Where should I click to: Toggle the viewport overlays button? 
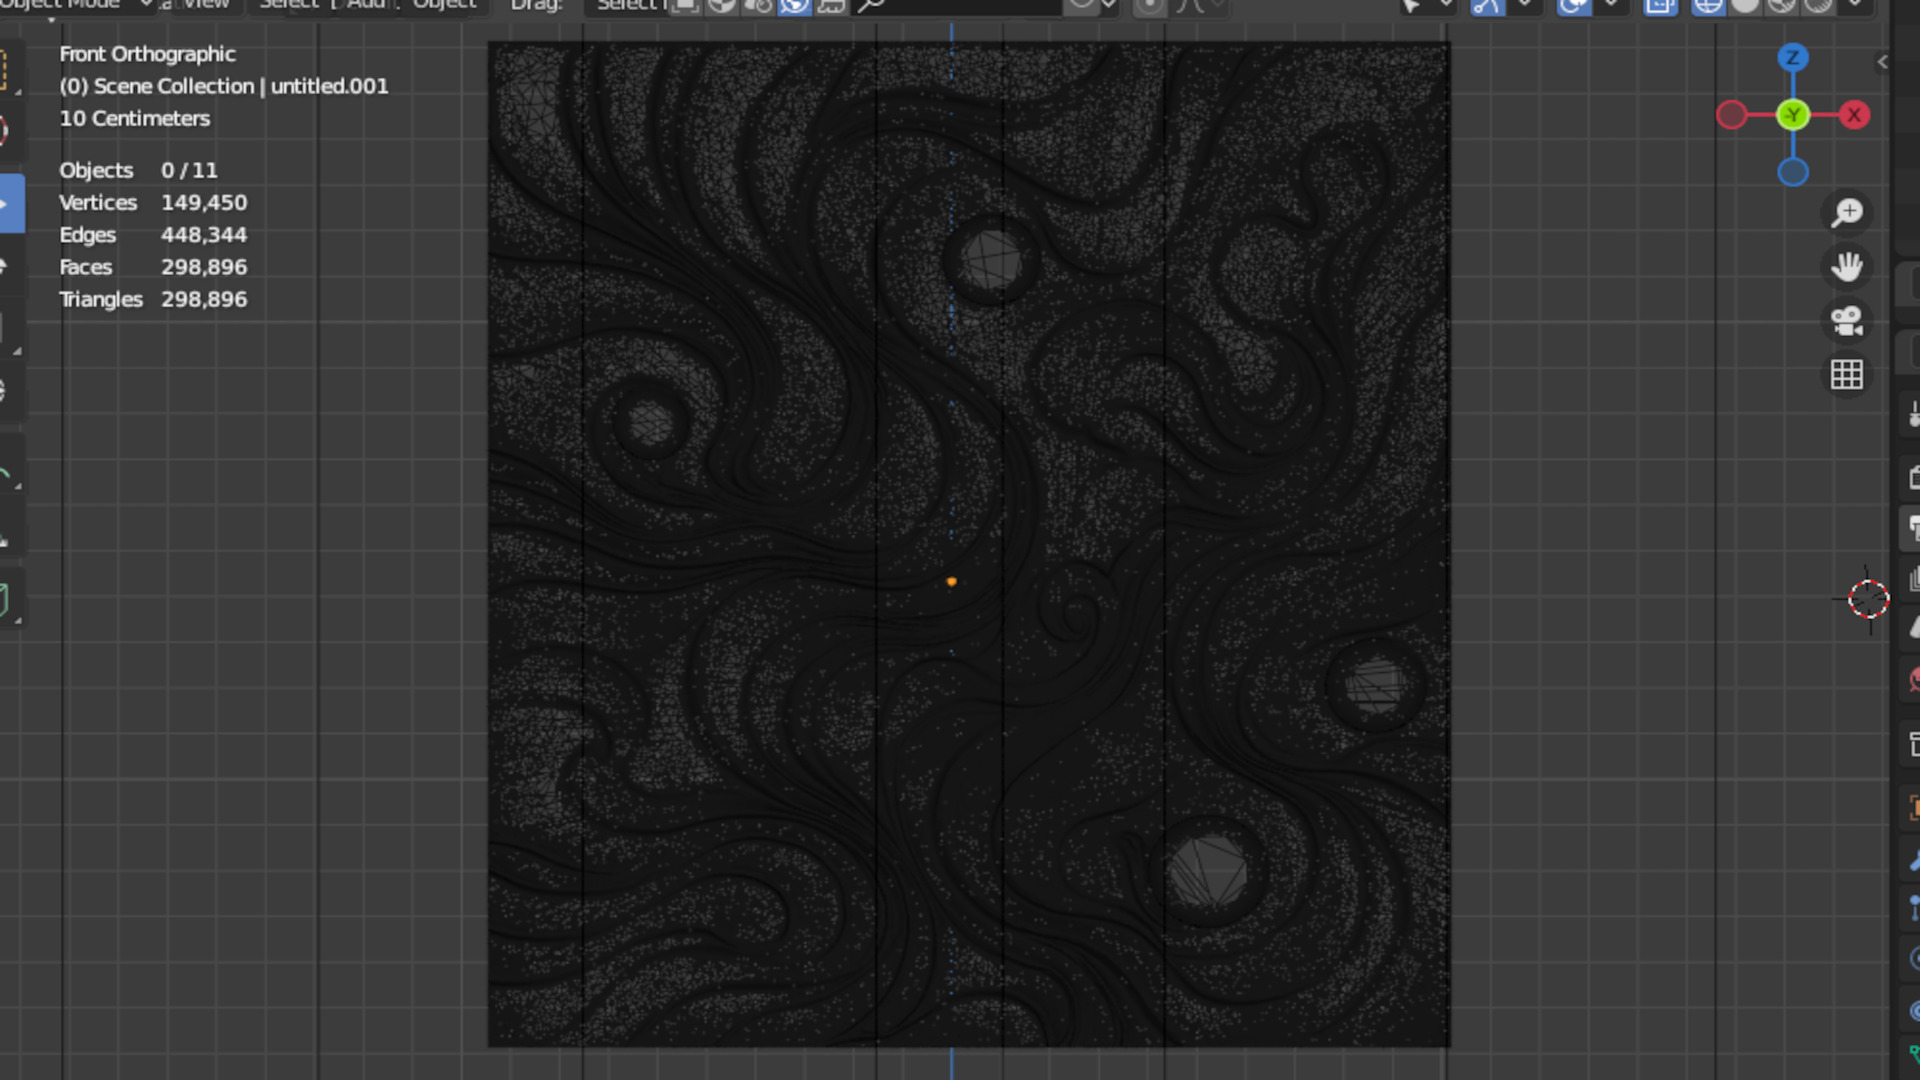pos(1574,6)
